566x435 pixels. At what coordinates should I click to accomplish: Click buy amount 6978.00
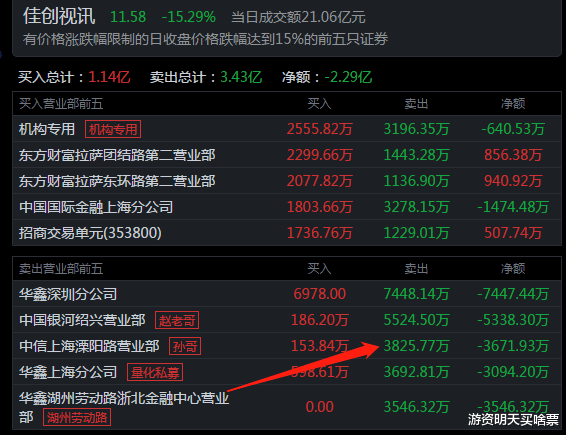(x=319, y=294)
